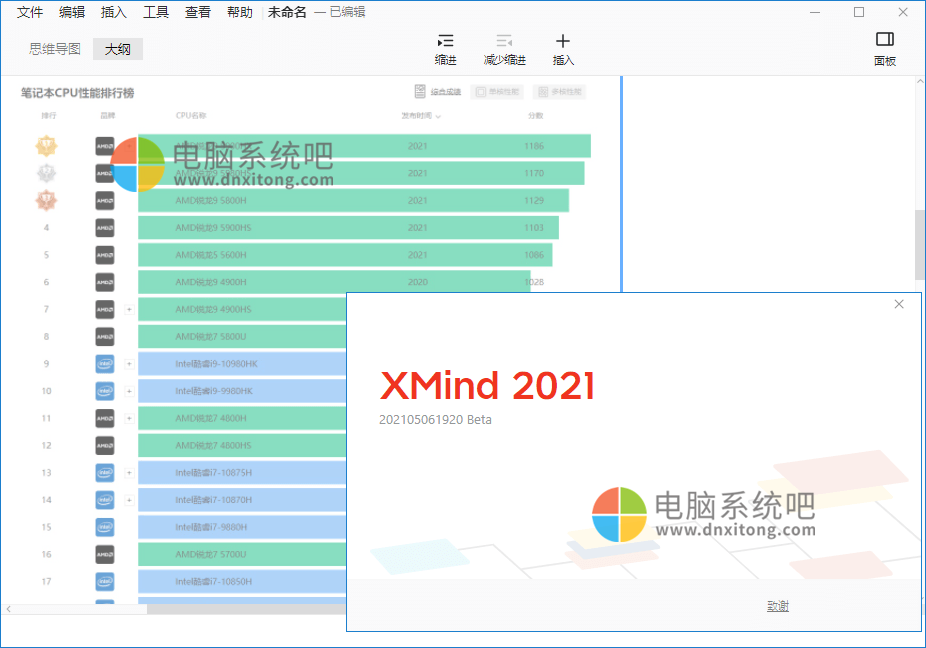Click Intel logo in rank 15 row

105,526
